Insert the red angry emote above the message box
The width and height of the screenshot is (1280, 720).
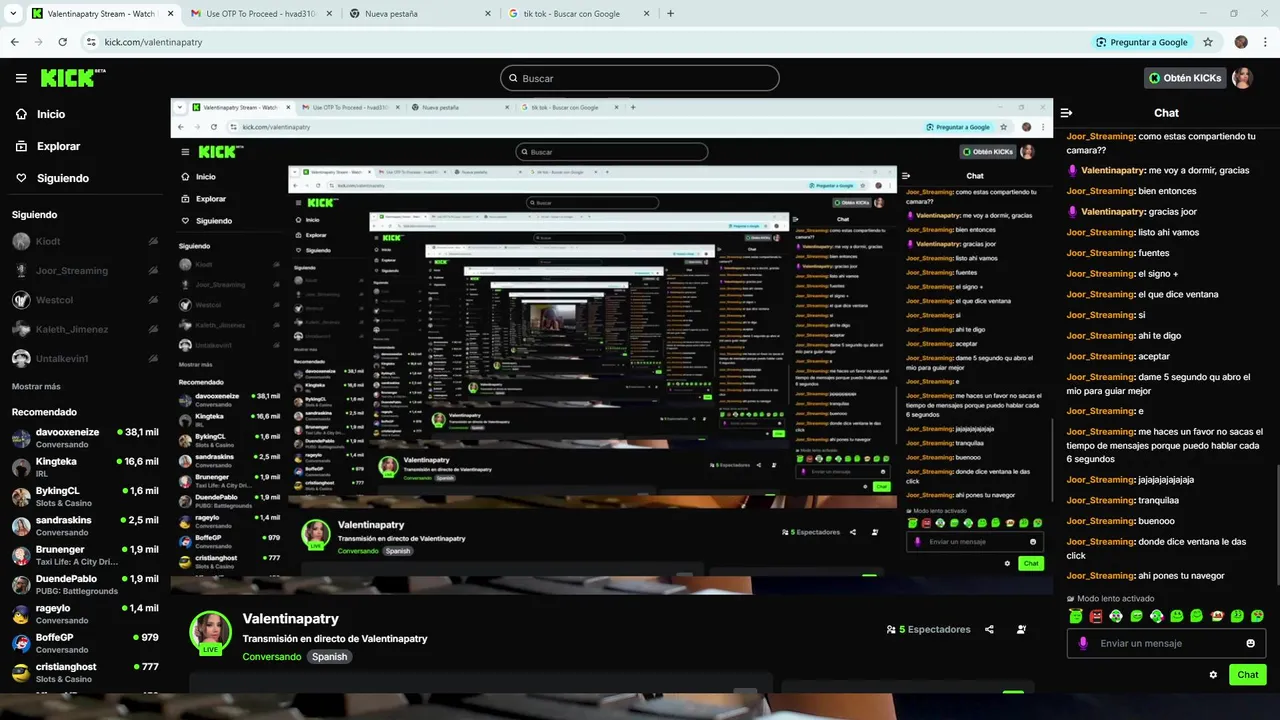1096,616
